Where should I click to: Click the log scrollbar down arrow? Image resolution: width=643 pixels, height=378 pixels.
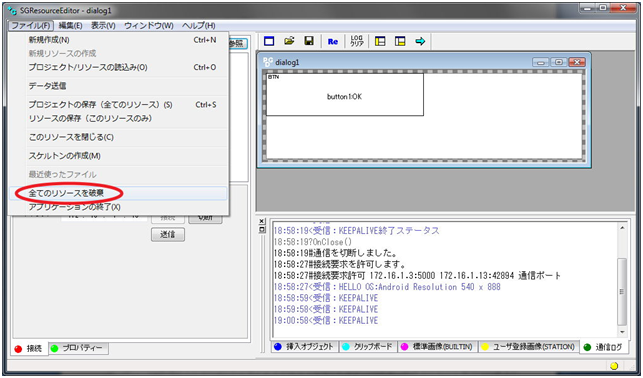(622, 332)
